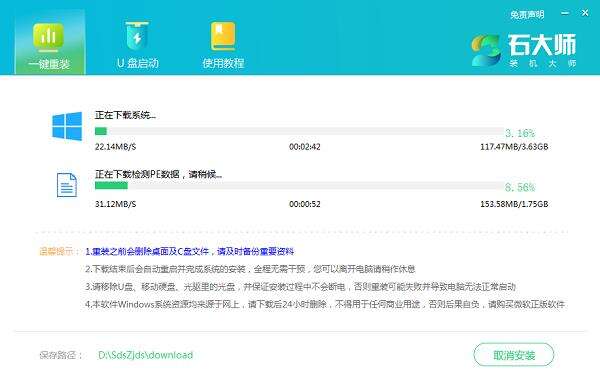Click the system download progress bar
The width and height of the screenshot is (600, 378).
[x=299, y=131]
